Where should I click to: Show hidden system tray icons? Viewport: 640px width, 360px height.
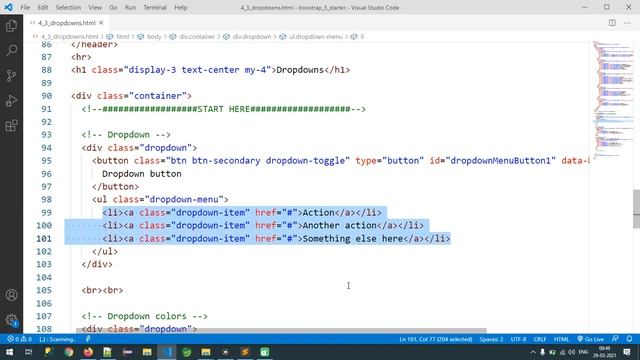pyautogui.click(x=533, y=352)
